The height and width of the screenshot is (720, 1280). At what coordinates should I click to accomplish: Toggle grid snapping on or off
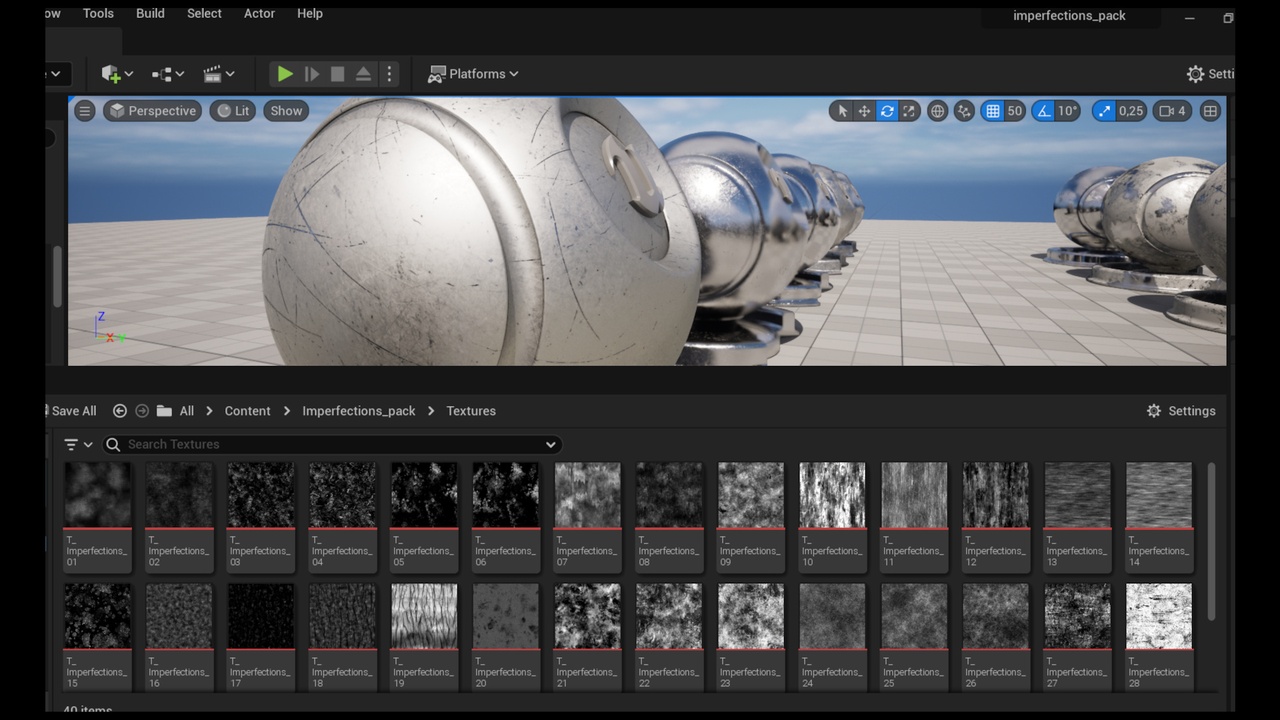[992, 111]
